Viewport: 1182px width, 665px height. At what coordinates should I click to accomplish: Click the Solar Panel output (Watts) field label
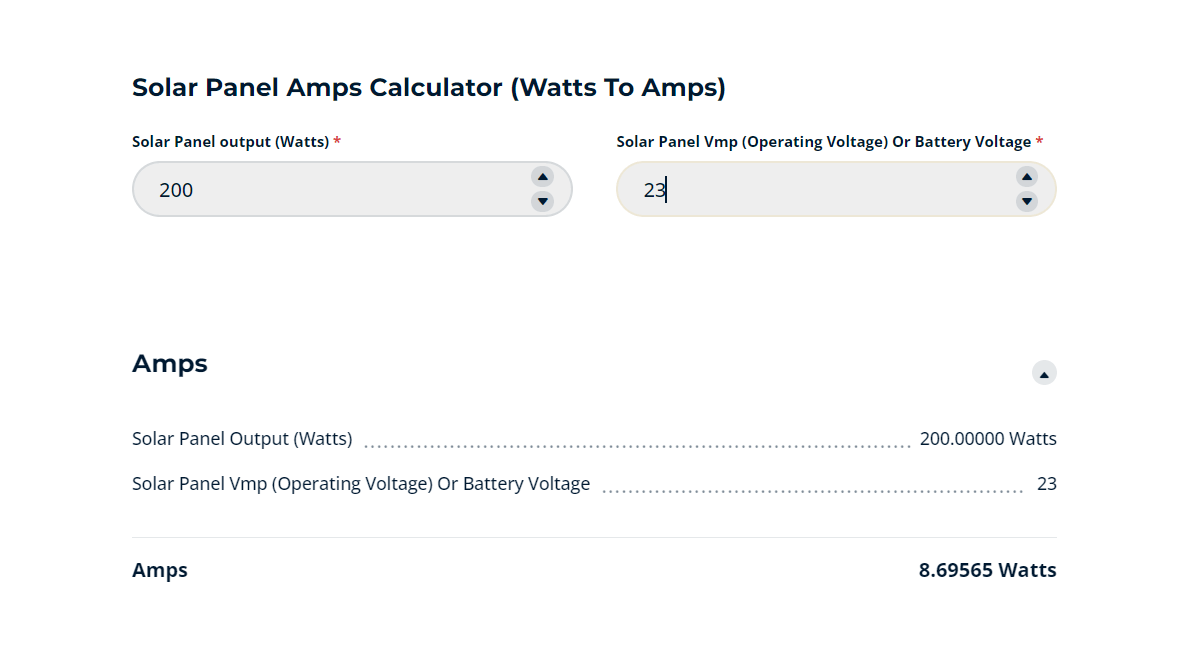point(230,141)
